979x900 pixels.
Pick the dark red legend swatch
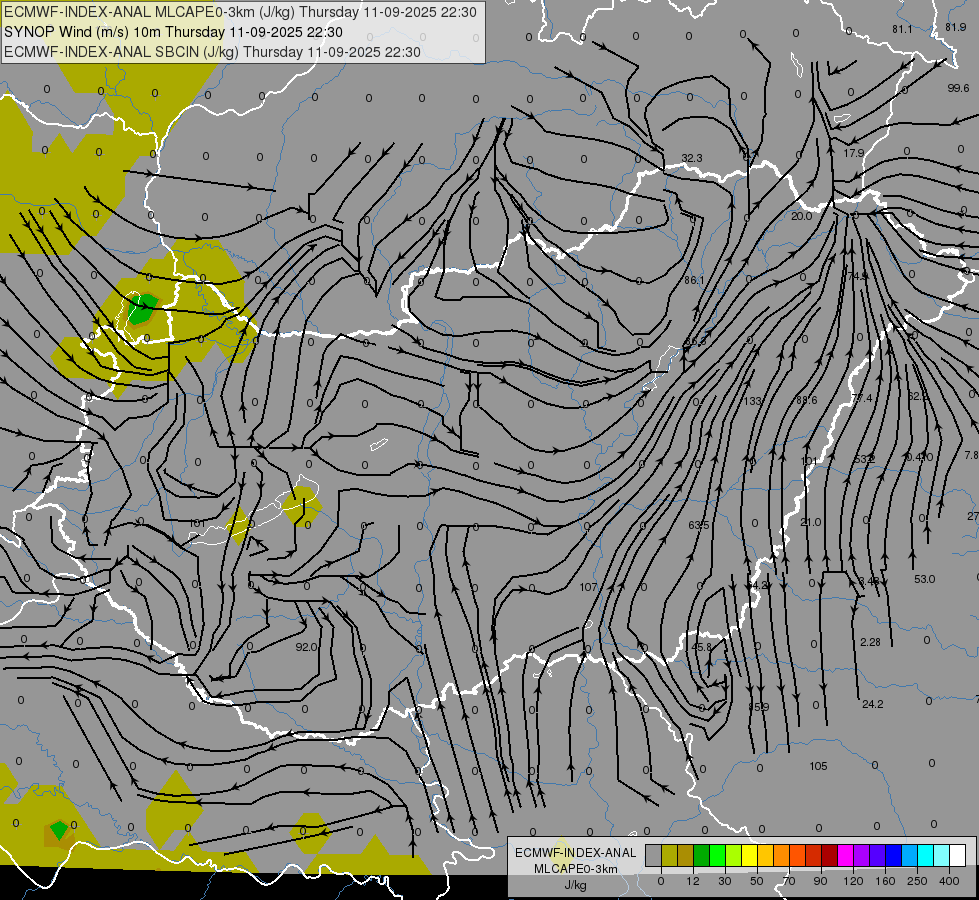(x=830, y=855)
